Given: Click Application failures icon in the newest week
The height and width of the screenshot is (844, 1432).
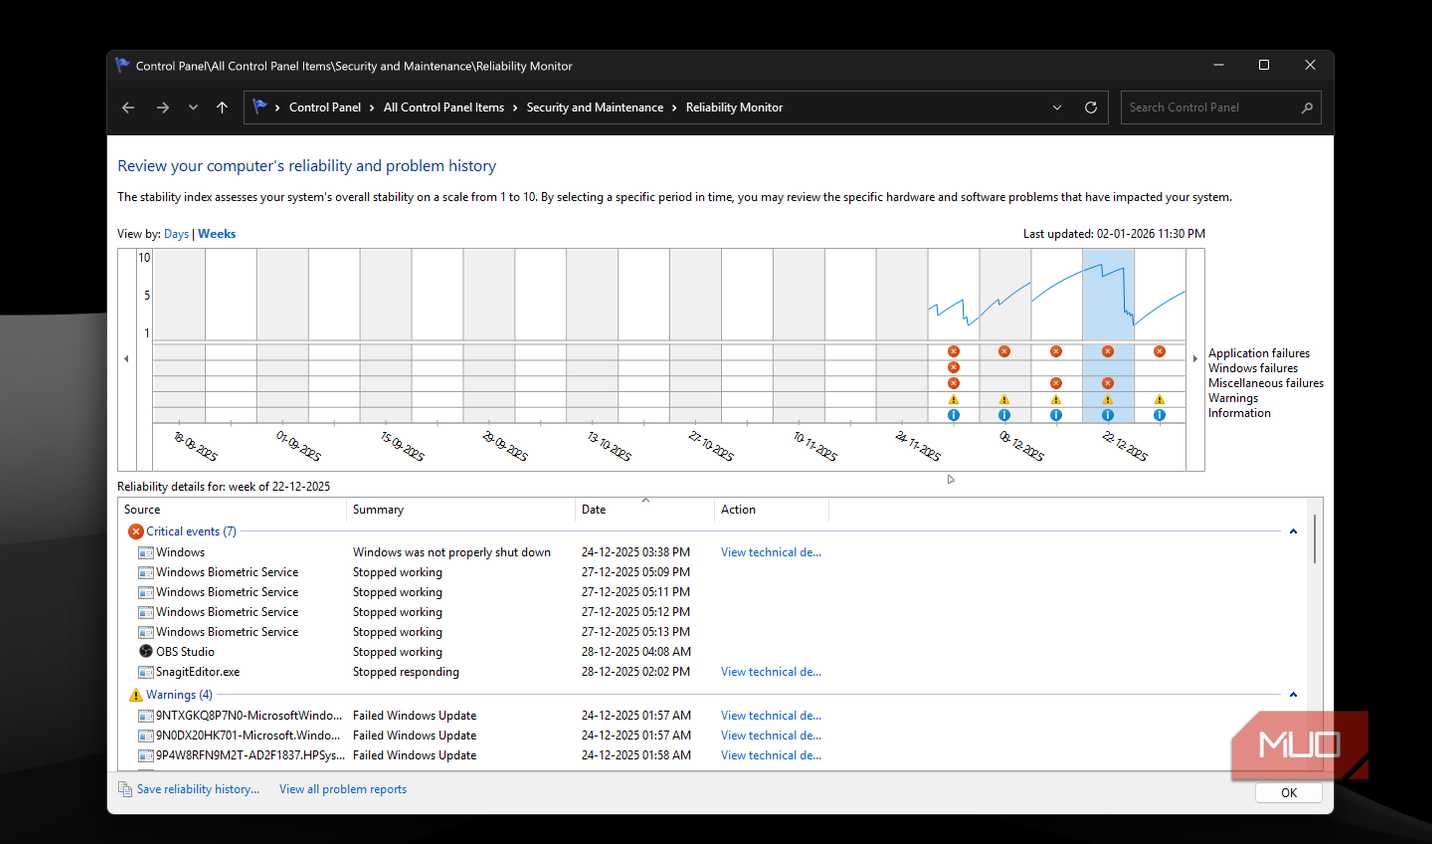Looking at the screenshot, I should point(1159,352).
